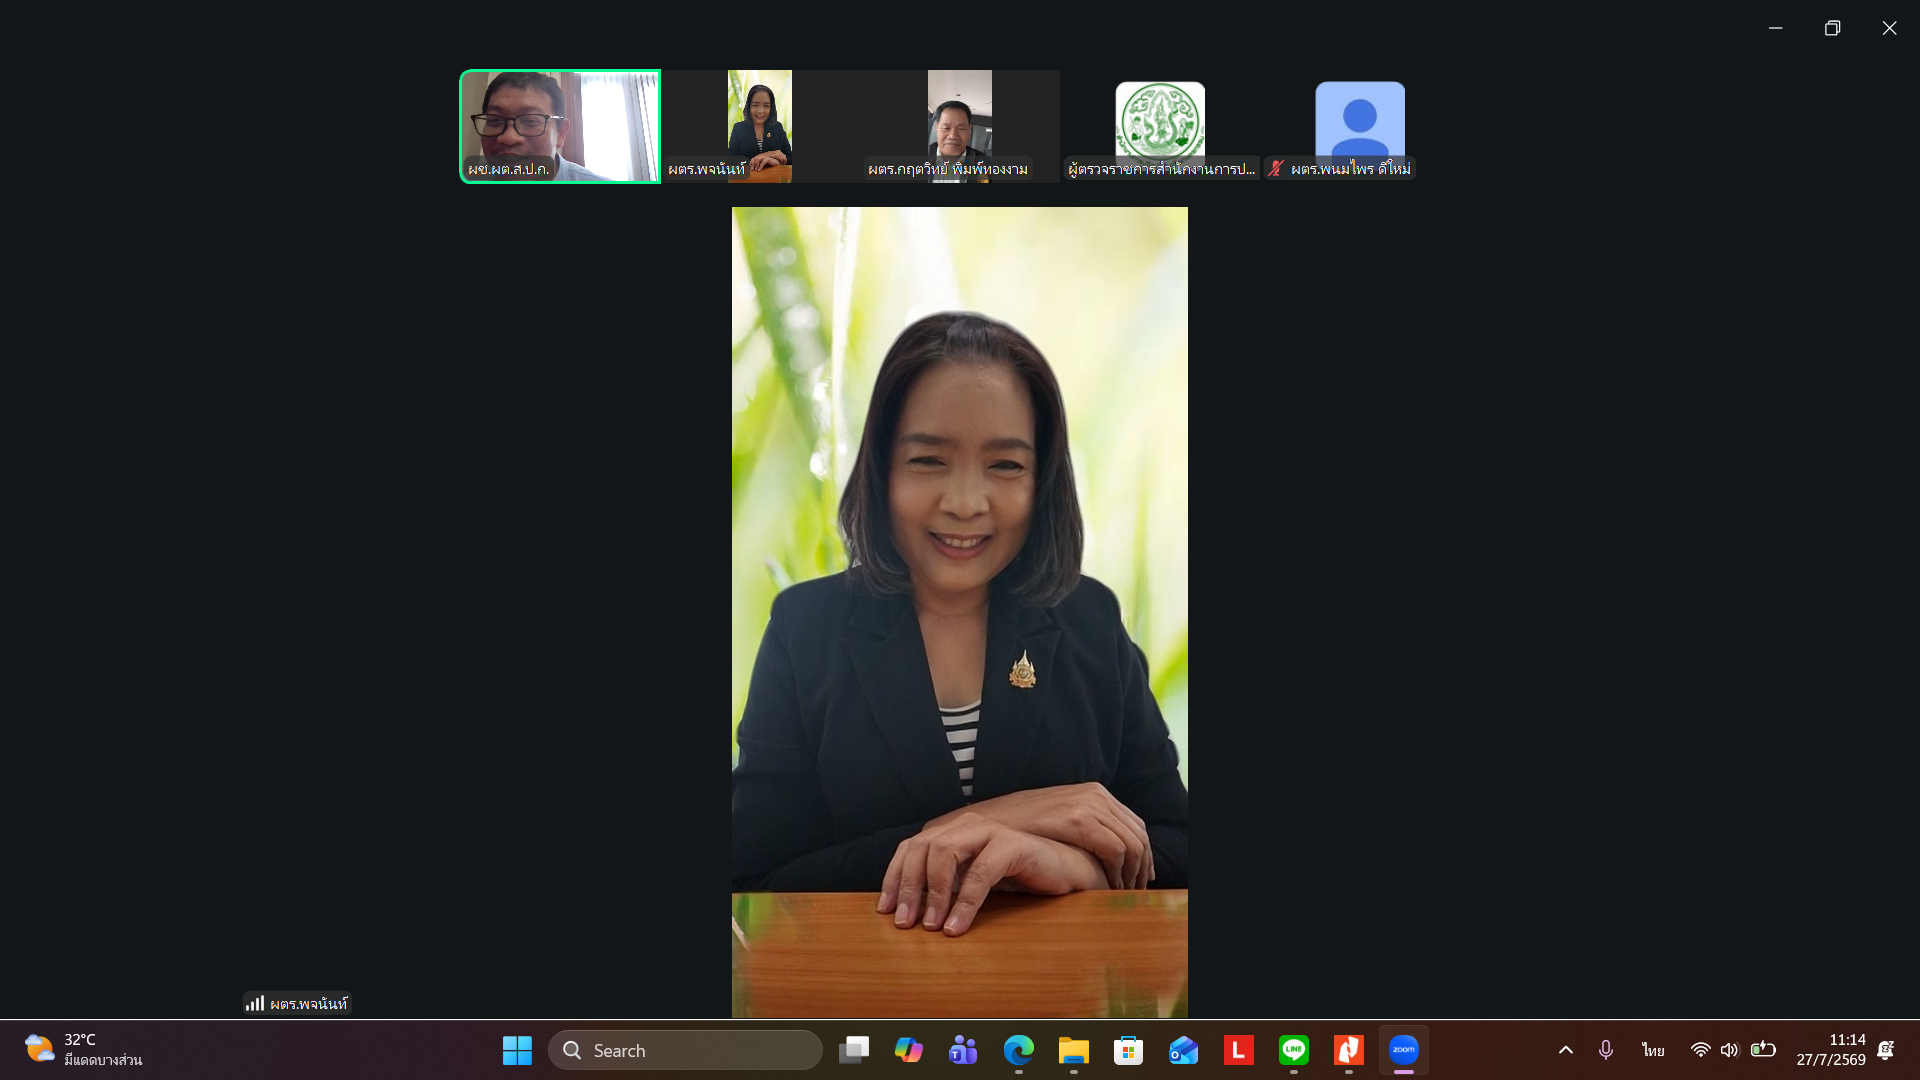The height and width of the screenshot is (1080, 1920).
Task: Minimize the Zoom meeting window
Action: 1776,28
